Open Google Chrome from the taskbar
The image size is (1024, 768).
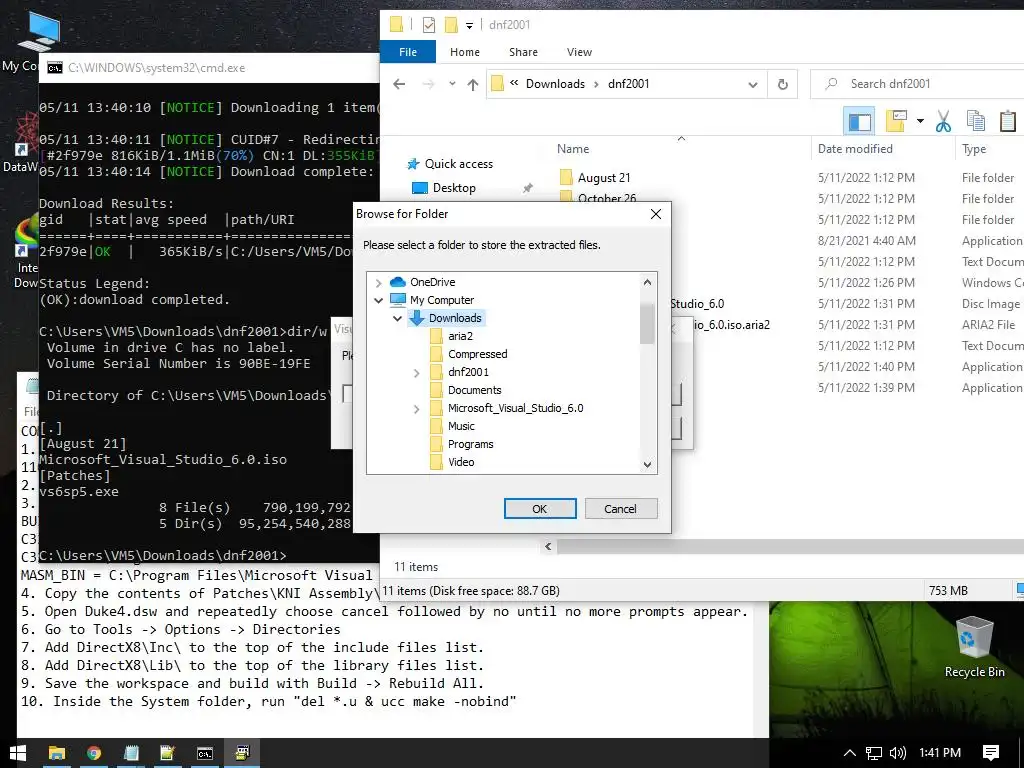(x=94, y=753)
